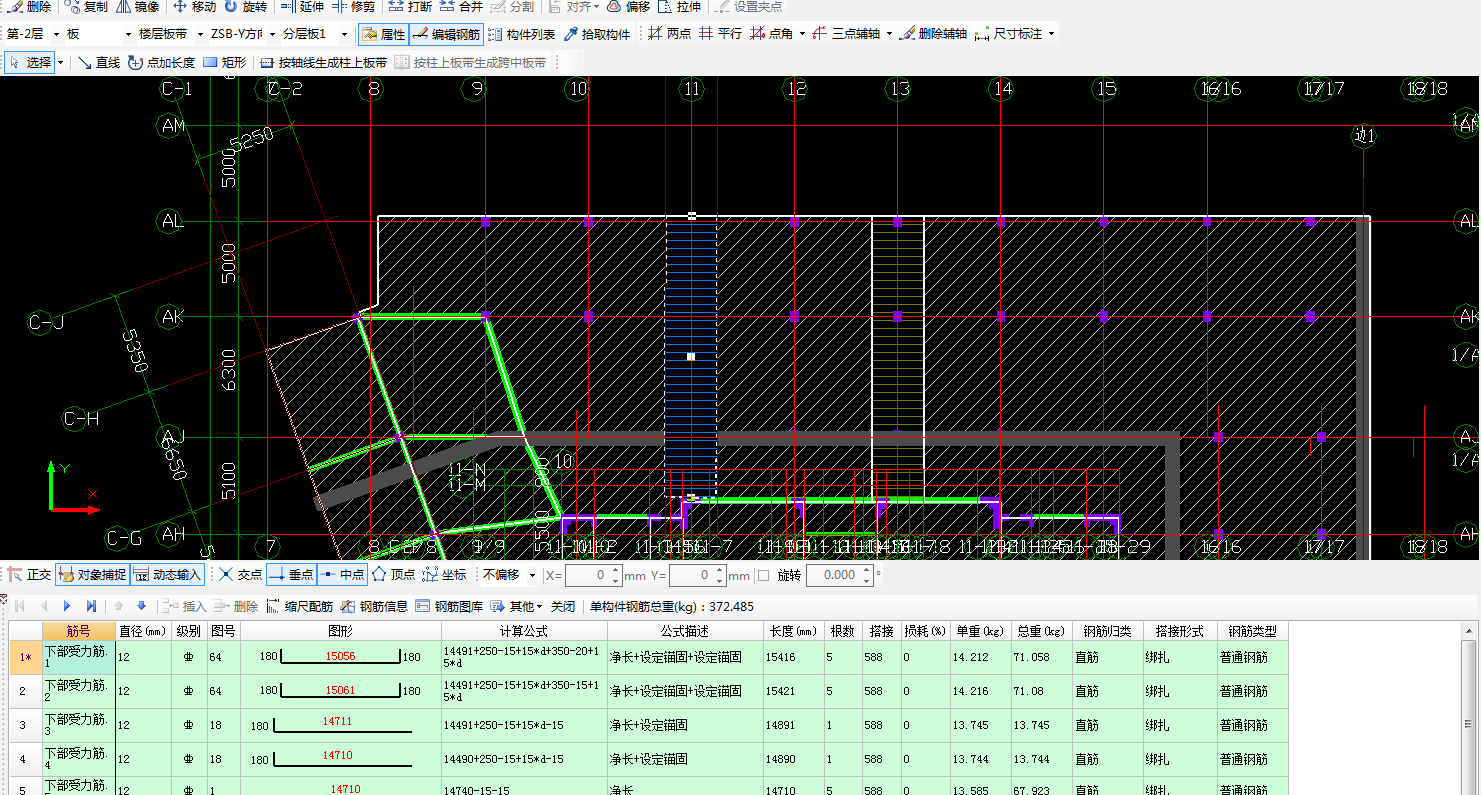1481x795 pixels.
Task: Click the 总重(kg) column header
Action: pos(1040,631)
